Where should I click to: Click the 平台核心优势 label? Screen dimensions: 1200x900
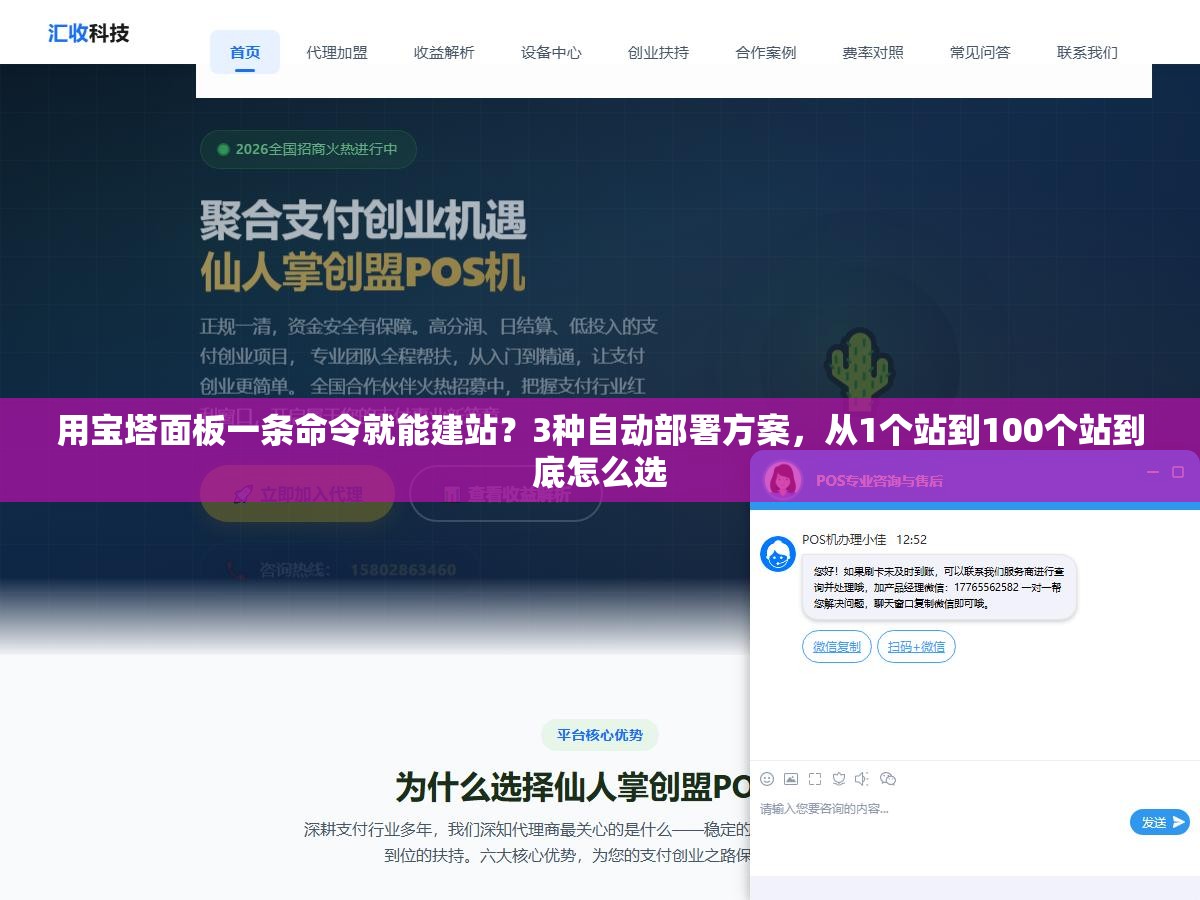point(600,735)
